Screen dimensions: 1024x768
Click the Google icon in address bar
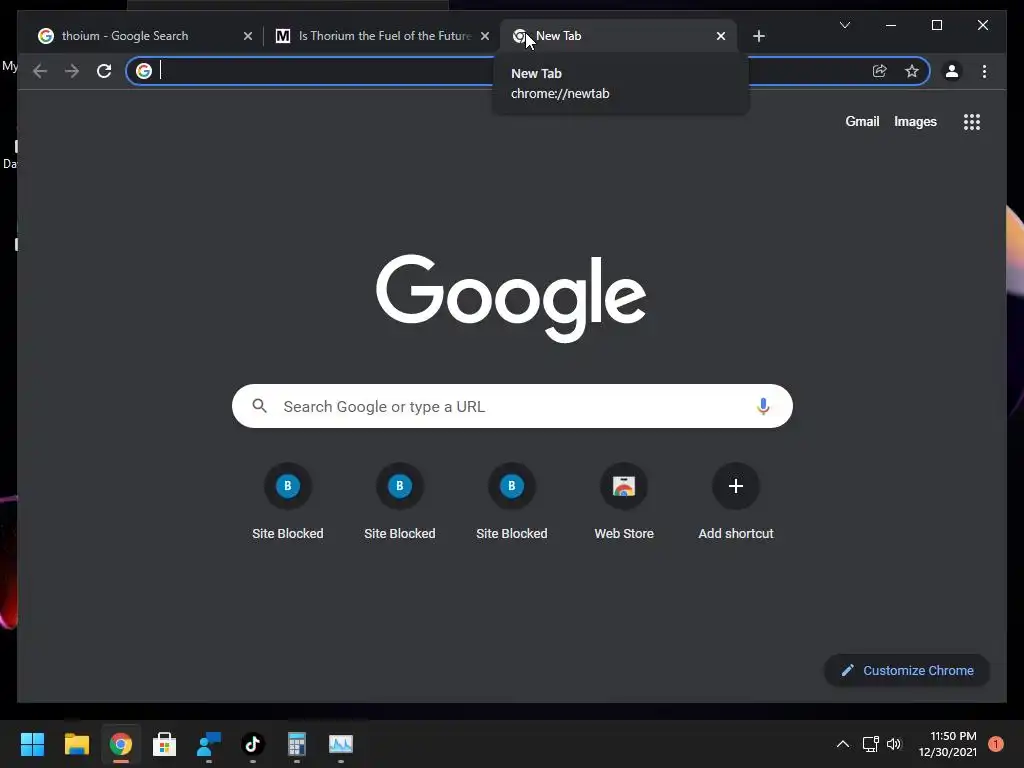tap(144, 71)
